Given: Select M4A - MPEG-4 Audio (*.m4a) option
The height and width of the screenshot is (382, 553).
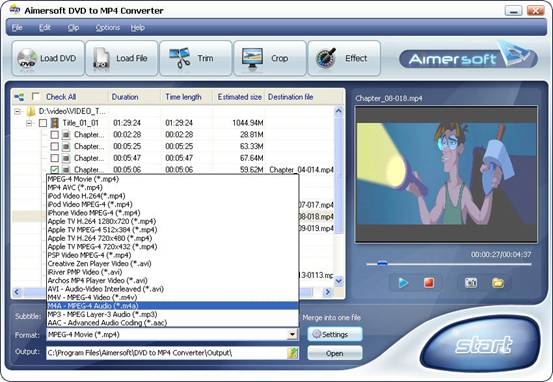Looking at the screenshot, I should pos(172,306).
